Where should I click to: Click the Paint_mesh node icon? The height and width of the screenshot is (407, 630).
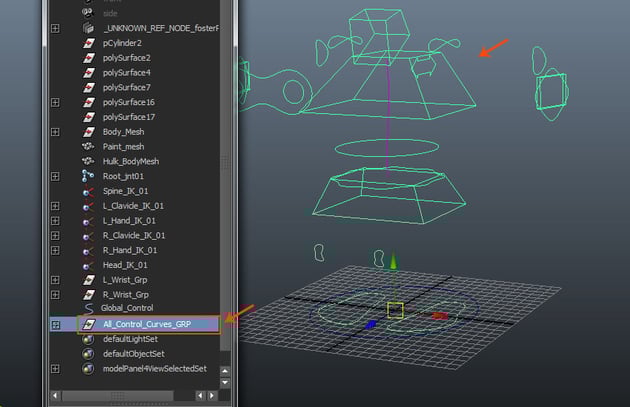click(x=87, y=146)
